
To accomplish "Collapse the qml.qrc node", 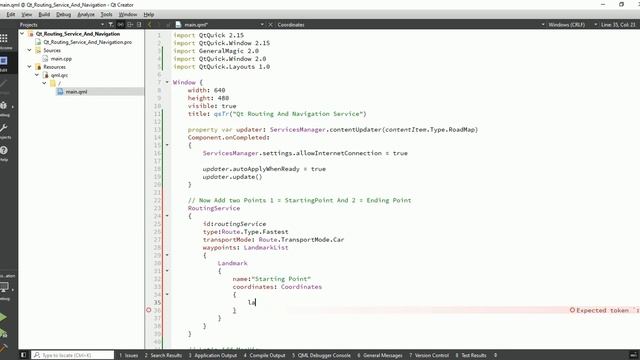I will pos(37,75).
